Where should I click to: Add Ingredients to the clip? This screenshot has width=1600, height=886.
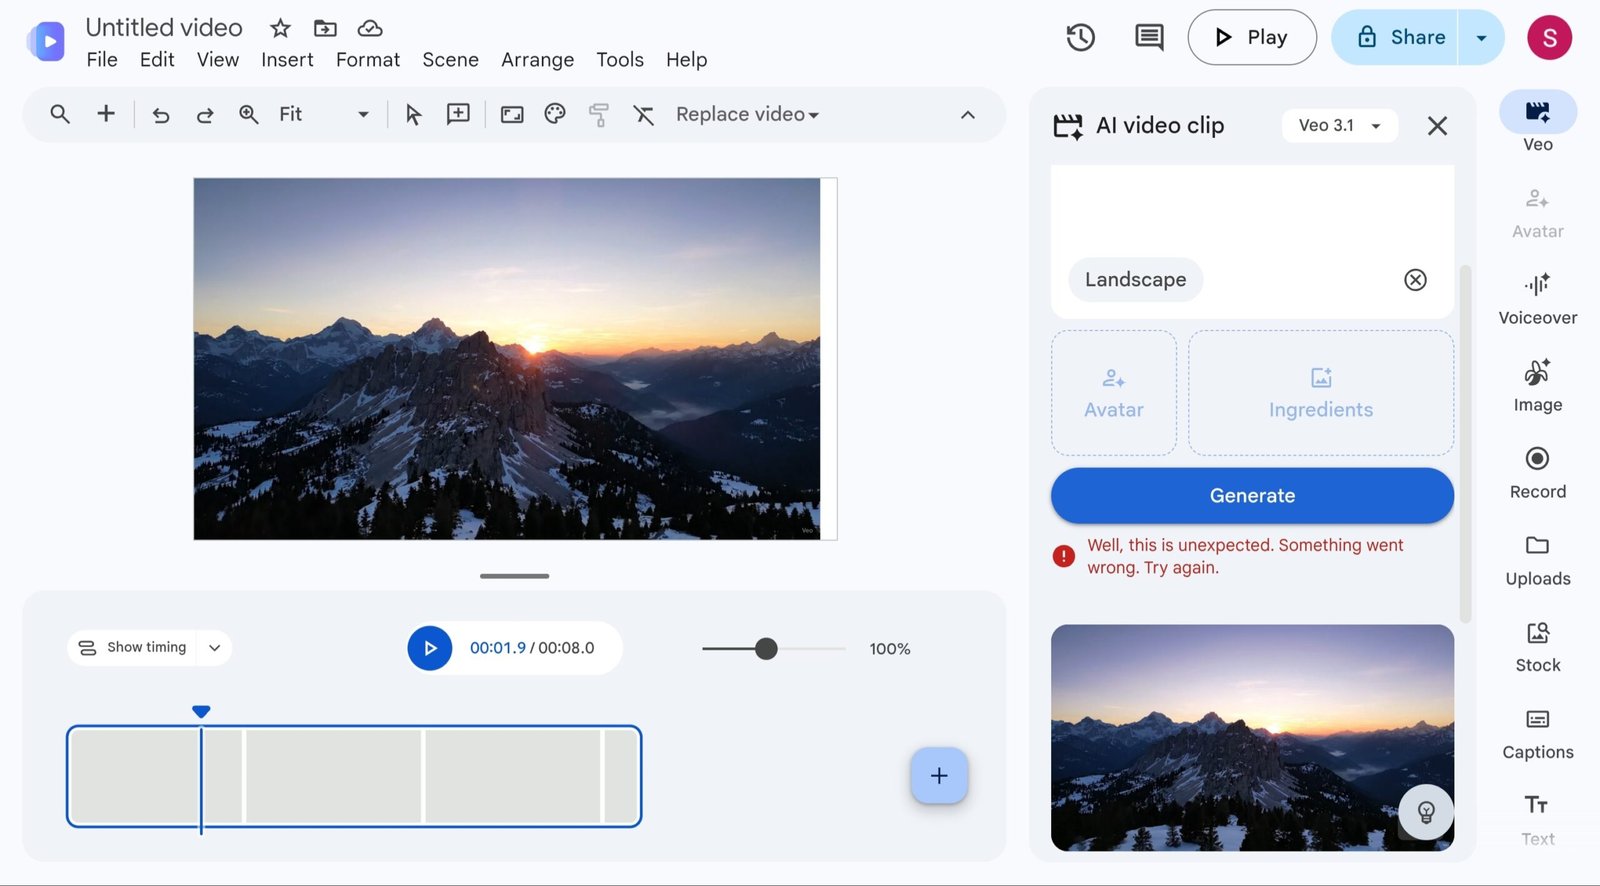click(1321, 393)
